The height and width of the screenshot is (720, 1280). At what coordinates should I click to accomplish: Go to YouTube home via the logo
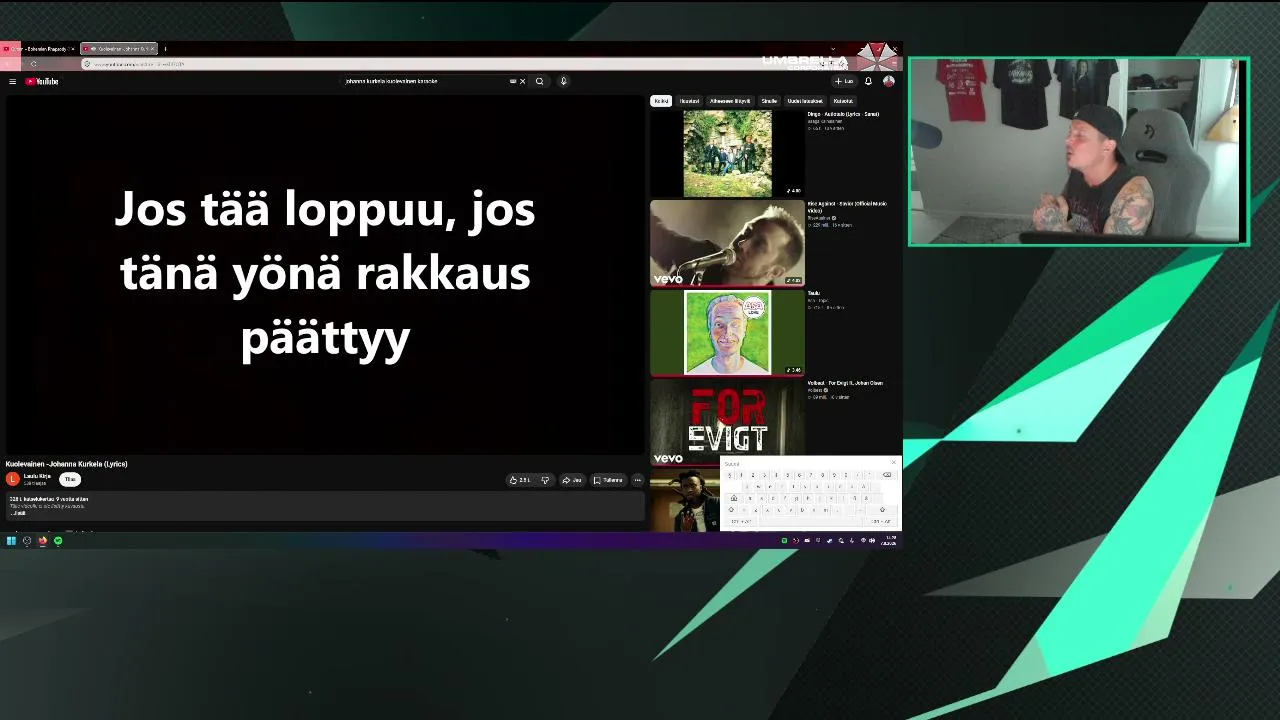point(42,81)
